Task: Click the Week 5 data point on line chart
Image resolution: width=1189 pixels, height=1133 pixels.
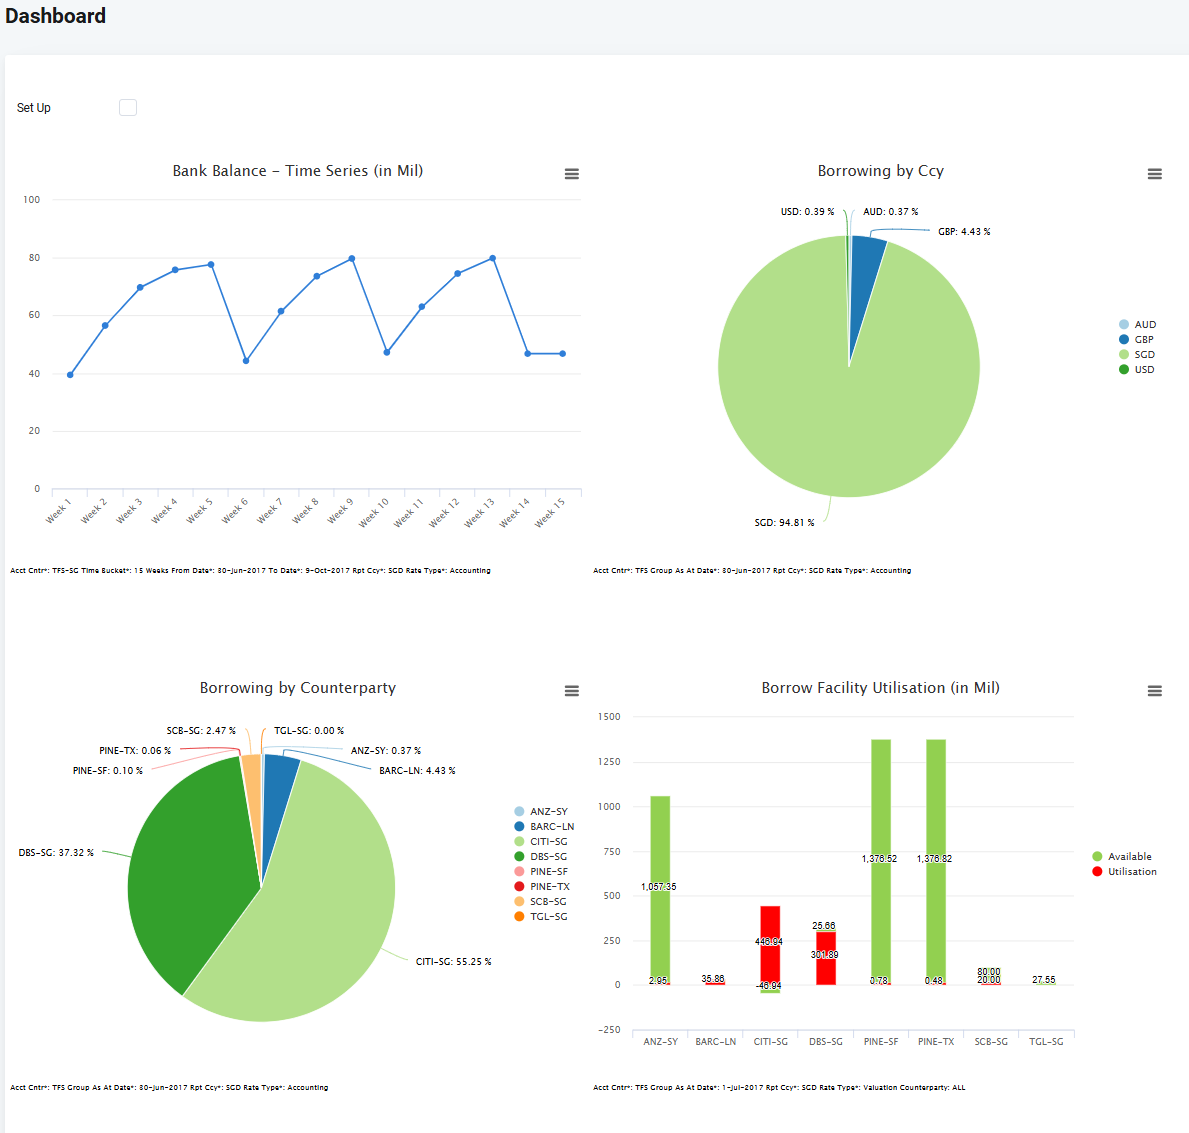Action: click(x=211, y=265)
